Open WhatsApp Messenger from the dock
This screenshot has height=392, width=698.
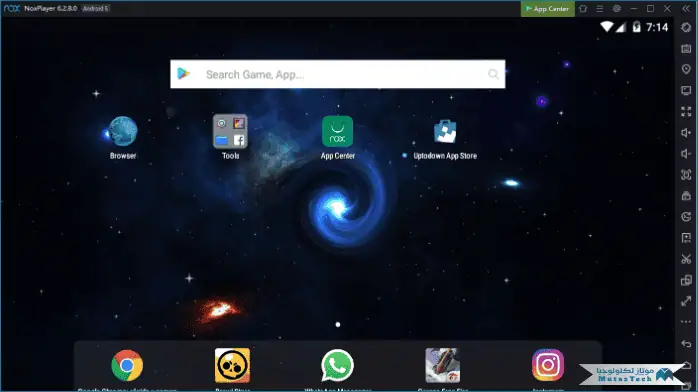point(337,365)
